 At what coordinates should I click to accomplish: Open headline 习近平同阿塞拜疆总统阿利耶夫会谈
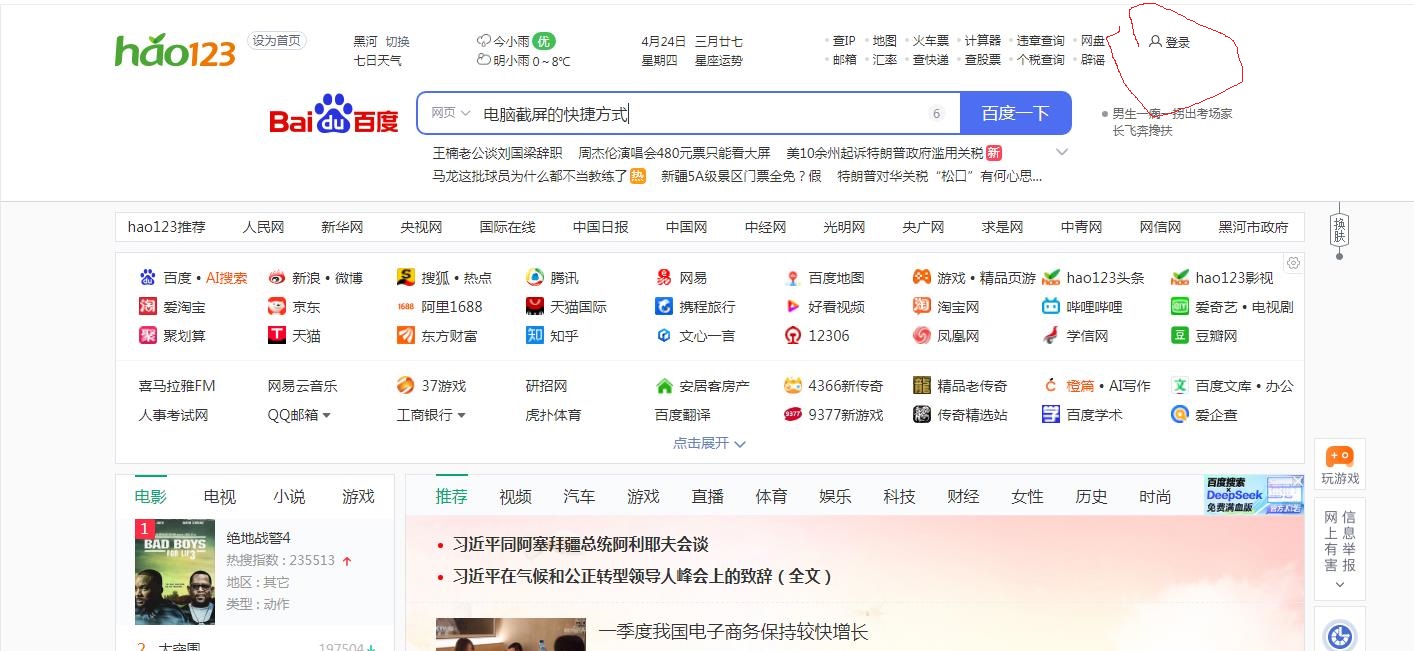580,545
